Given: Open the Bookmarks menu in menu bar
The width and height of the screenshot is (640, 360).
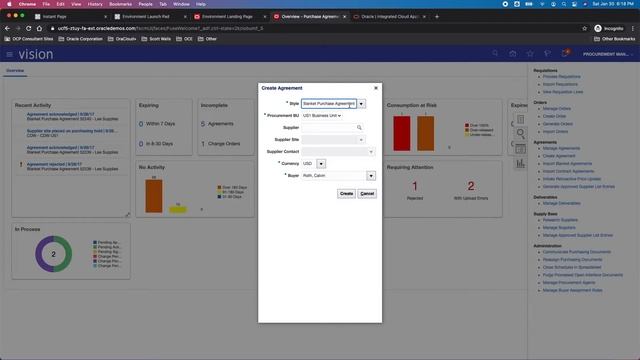Looking at the screenshot, I should click(x=120, y=4).
